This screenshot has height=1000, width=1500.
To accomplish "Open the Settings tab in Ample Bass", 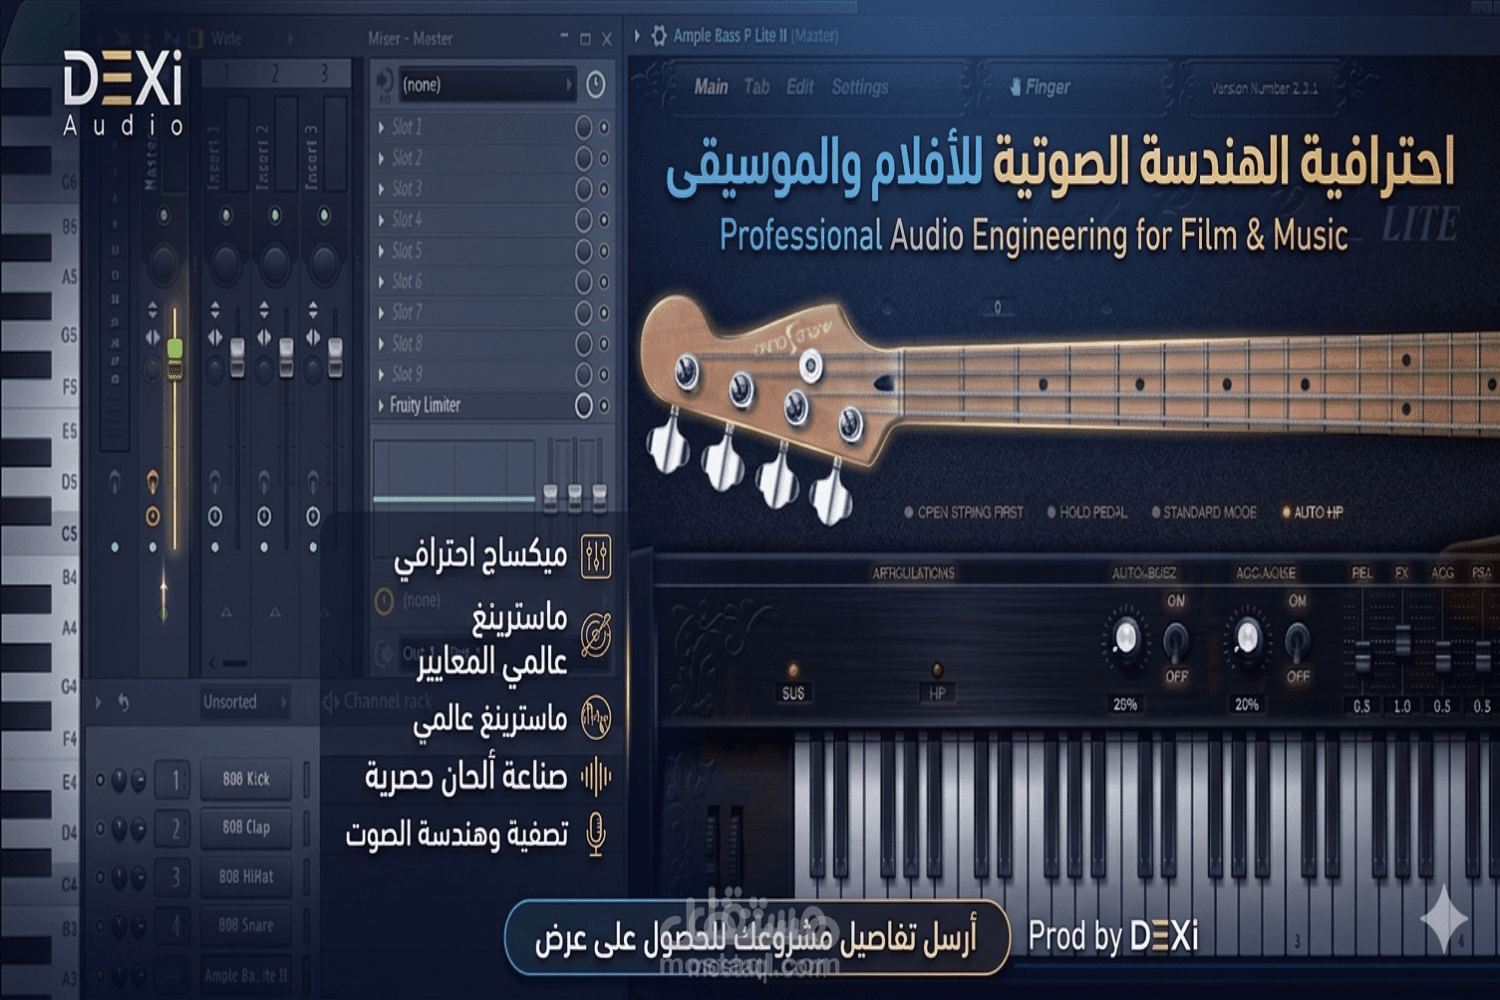I will [860, 87].
